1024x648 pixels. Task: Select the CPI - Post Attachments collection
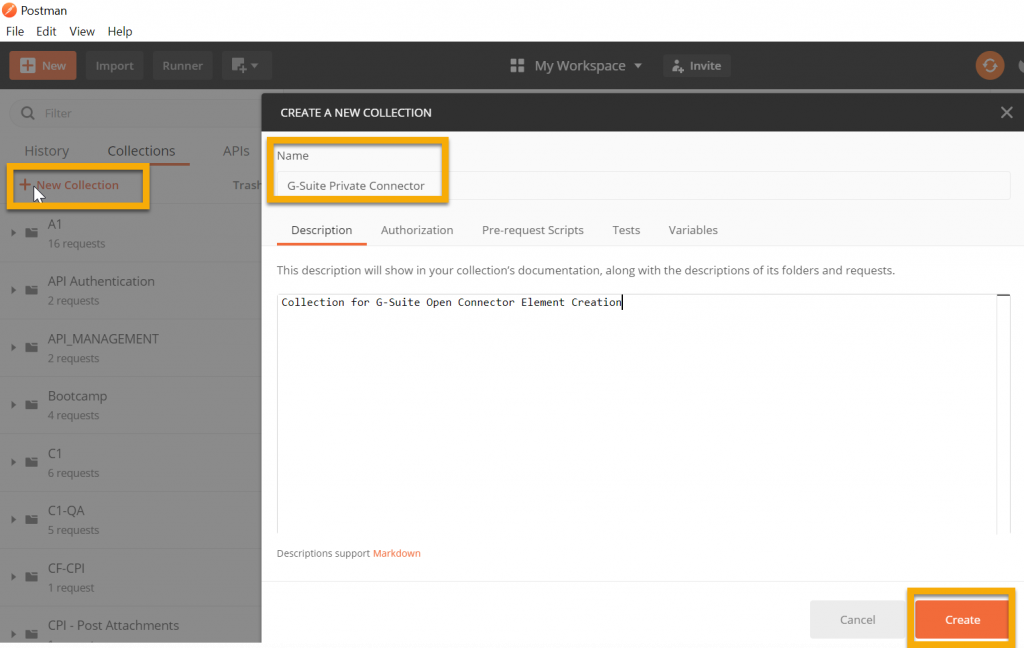point(113,625)
